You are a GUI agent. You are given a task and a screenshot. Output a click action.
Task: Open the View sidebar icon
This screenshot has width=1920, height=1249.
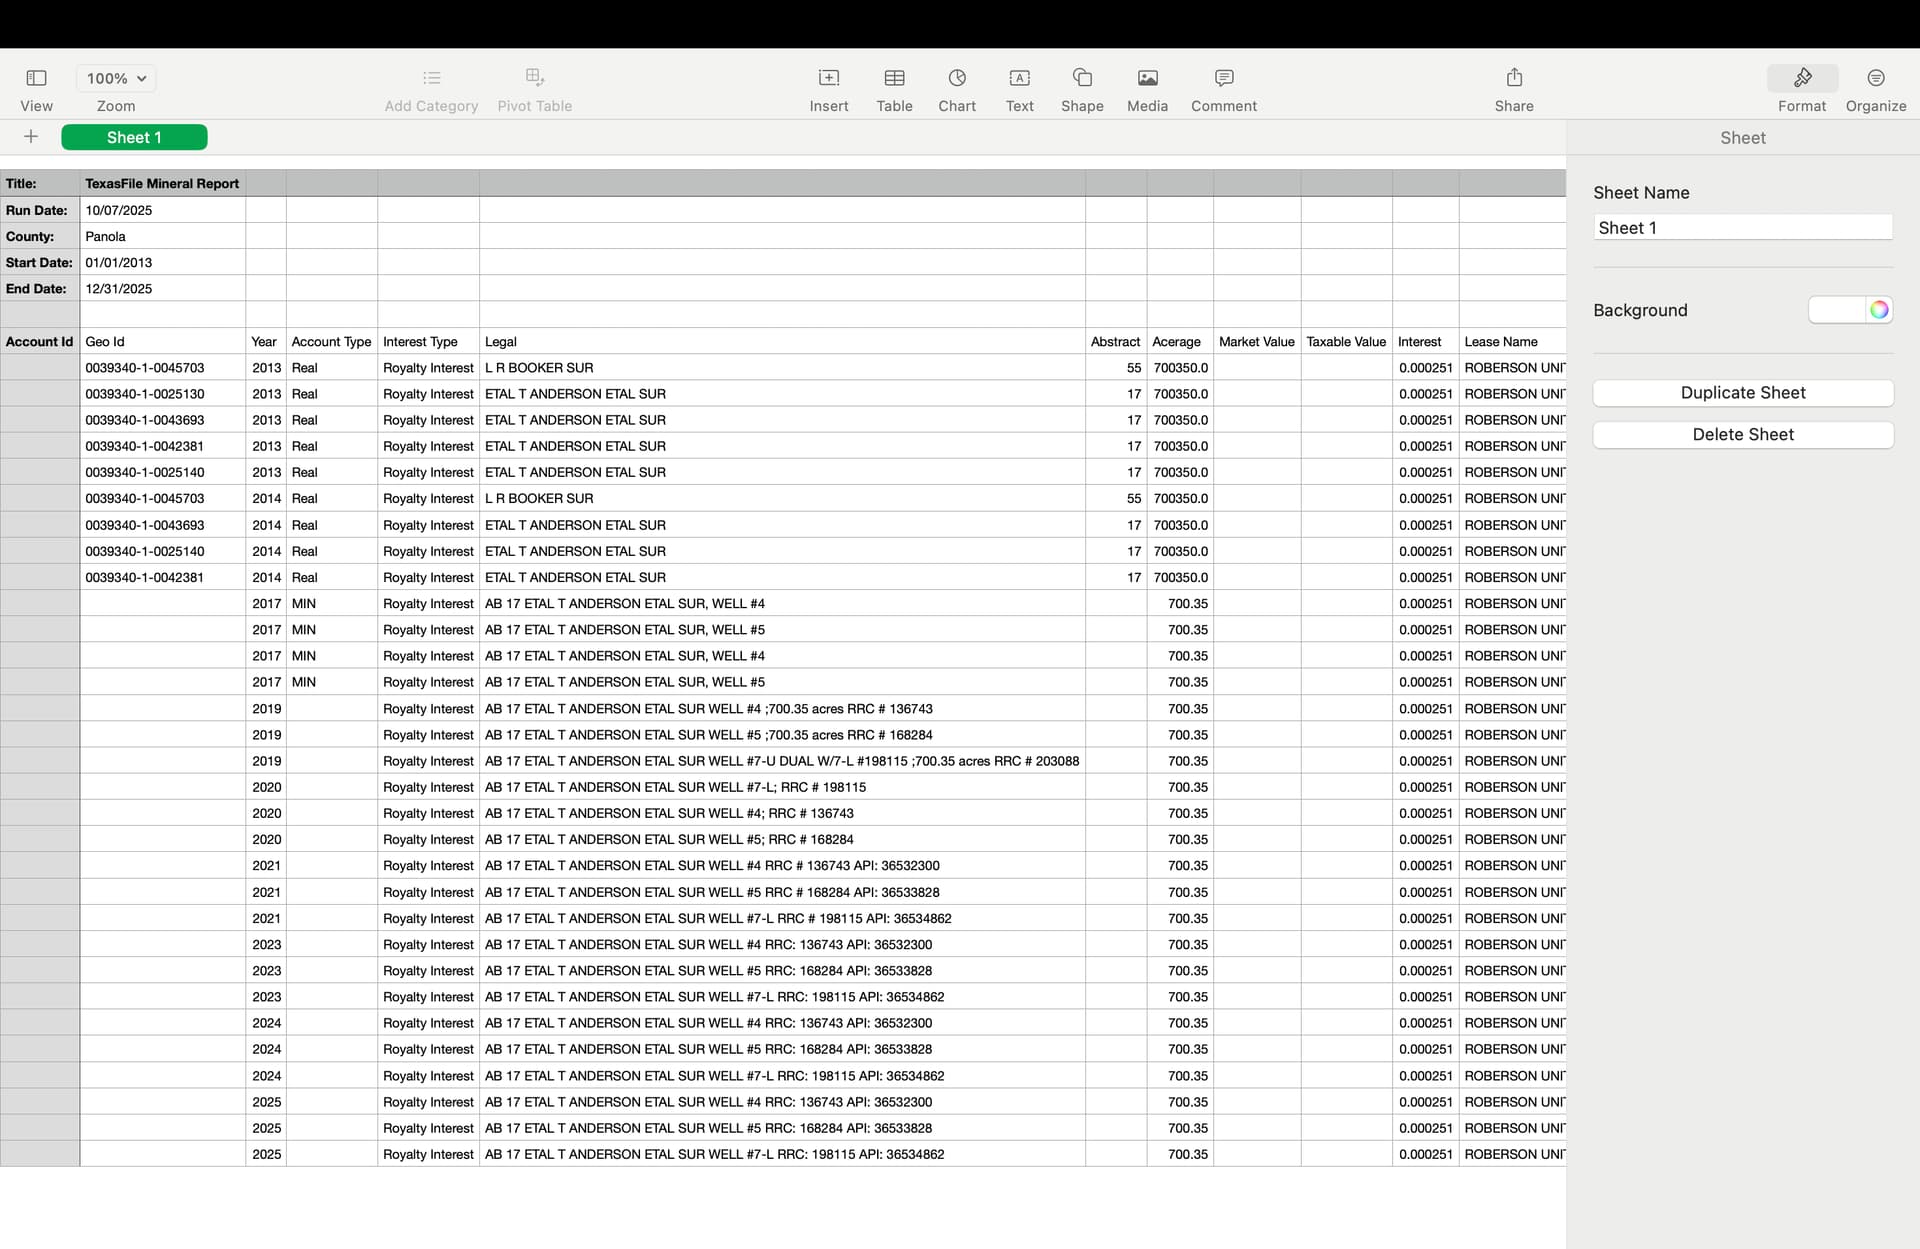tap(36, 78)
